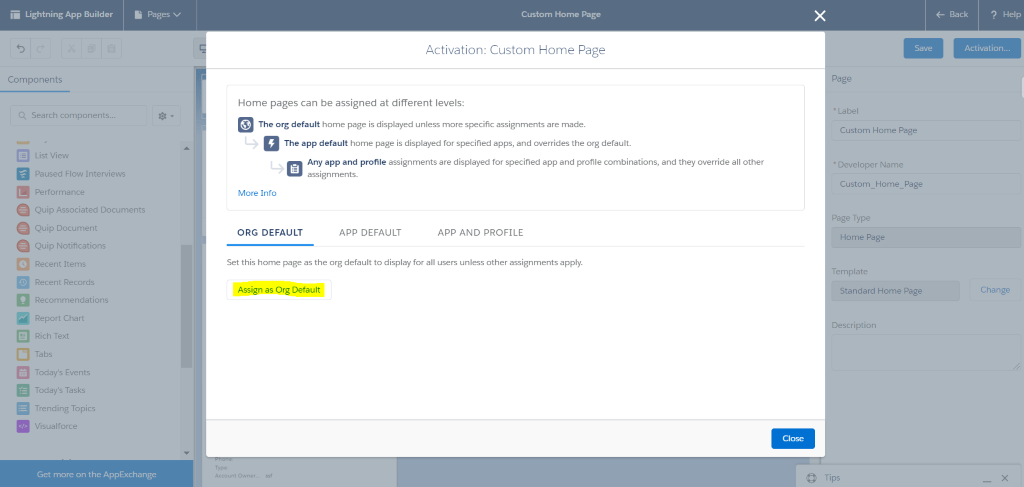Viewport: 1024px width, 487px height.
Task: Open the More Info link
Action: [x=257, y=193]
